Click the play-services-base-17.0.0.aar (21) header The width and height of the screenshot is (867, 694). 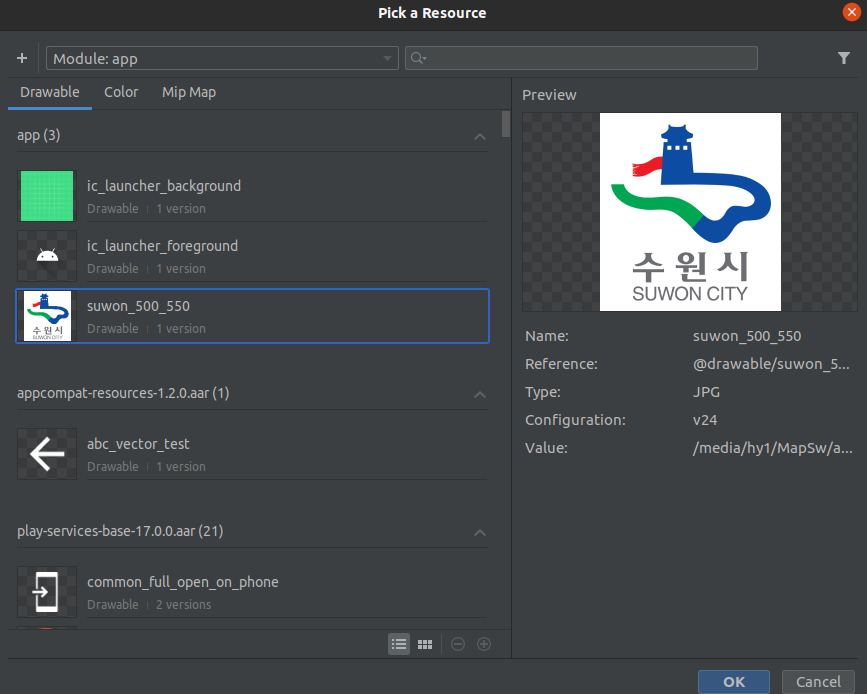[120, 531]
